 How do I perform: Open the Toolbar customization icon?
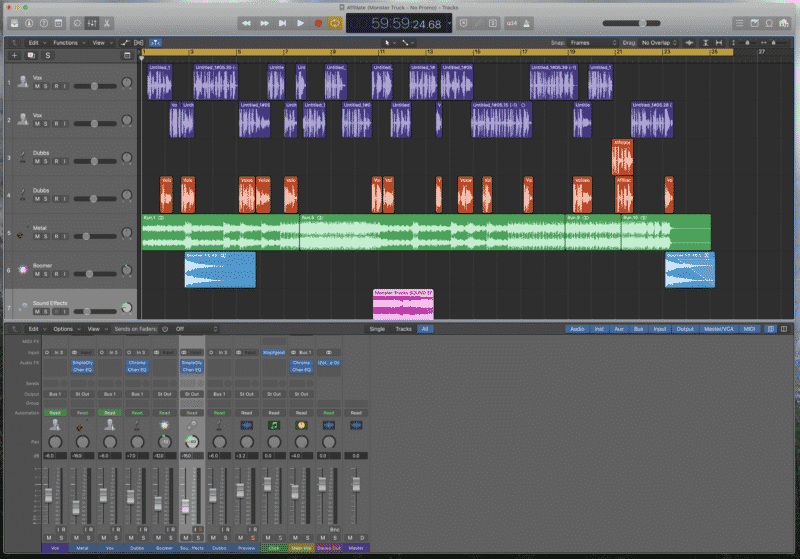[x=59, y=23]
